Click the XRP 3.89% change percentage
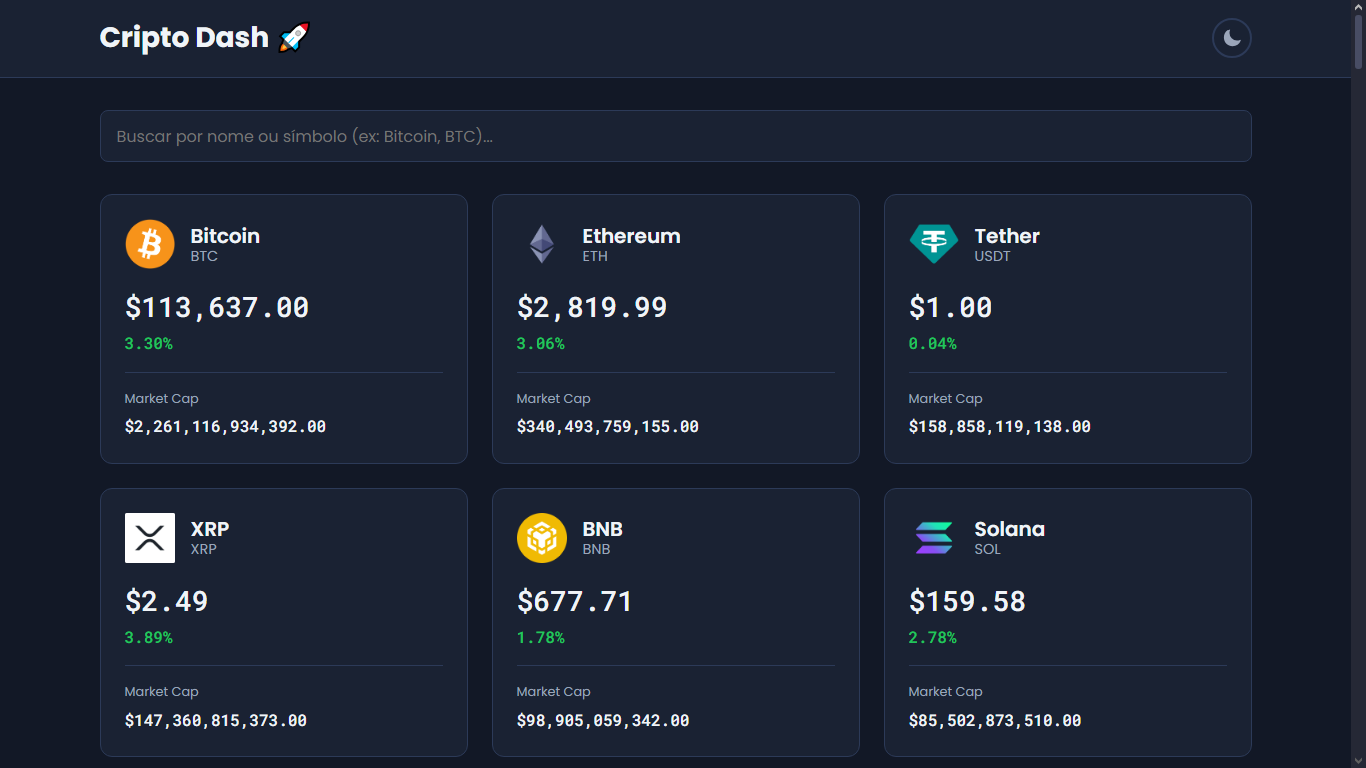 tap(148, 638)
